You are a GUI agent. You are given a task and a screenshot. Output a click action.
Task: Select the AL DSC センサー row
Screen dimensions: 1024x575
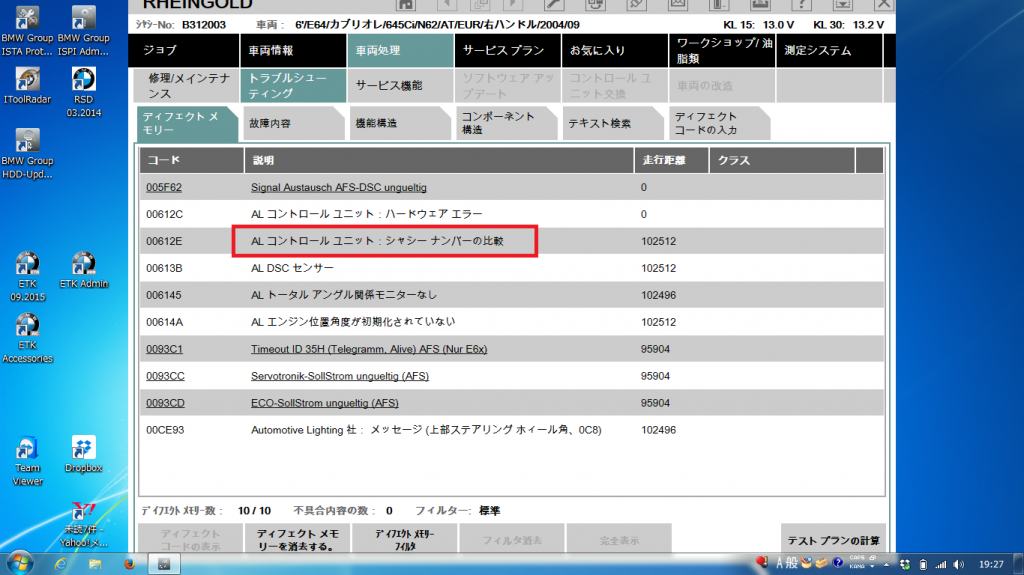tap(511, 268)
